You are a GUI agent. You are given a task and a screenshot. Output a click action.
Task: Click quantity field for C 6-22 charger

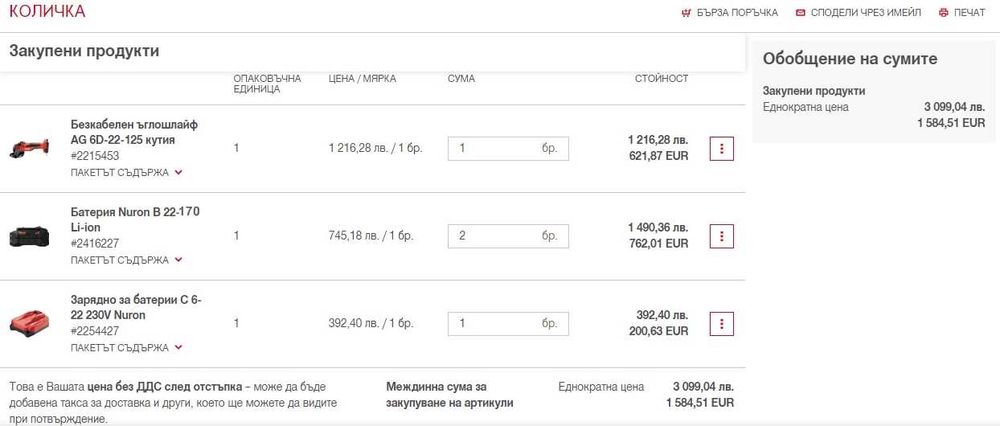pos(508,324)
